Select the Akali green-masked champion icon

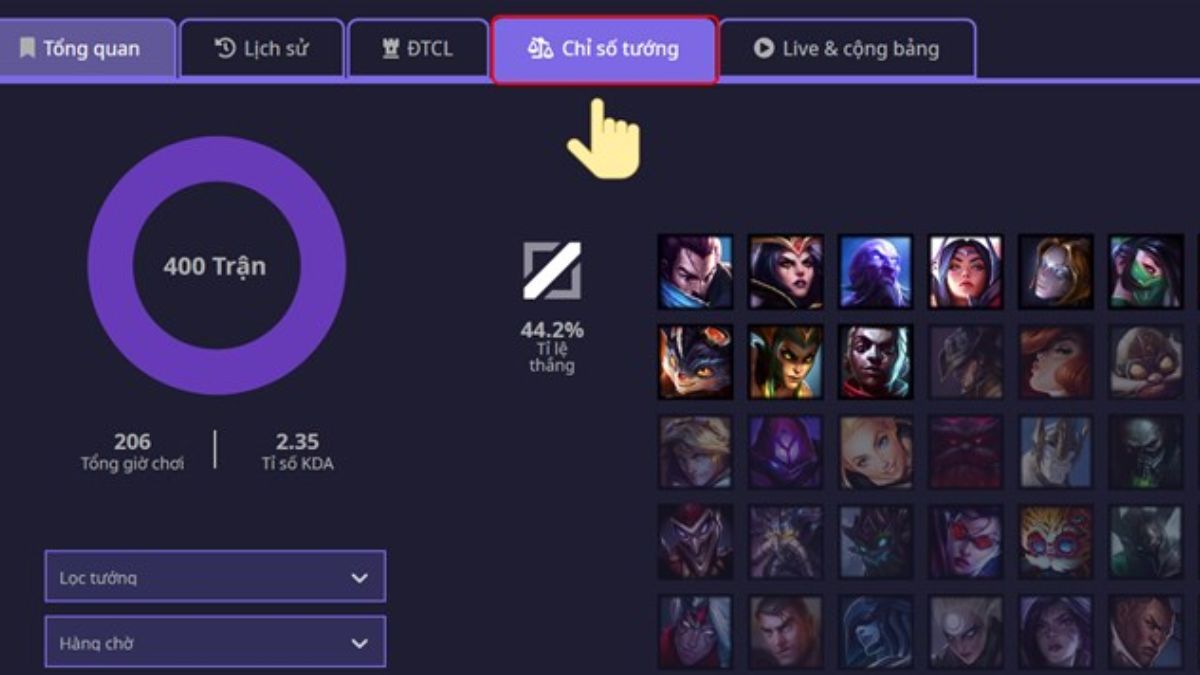coord(1145,272)
